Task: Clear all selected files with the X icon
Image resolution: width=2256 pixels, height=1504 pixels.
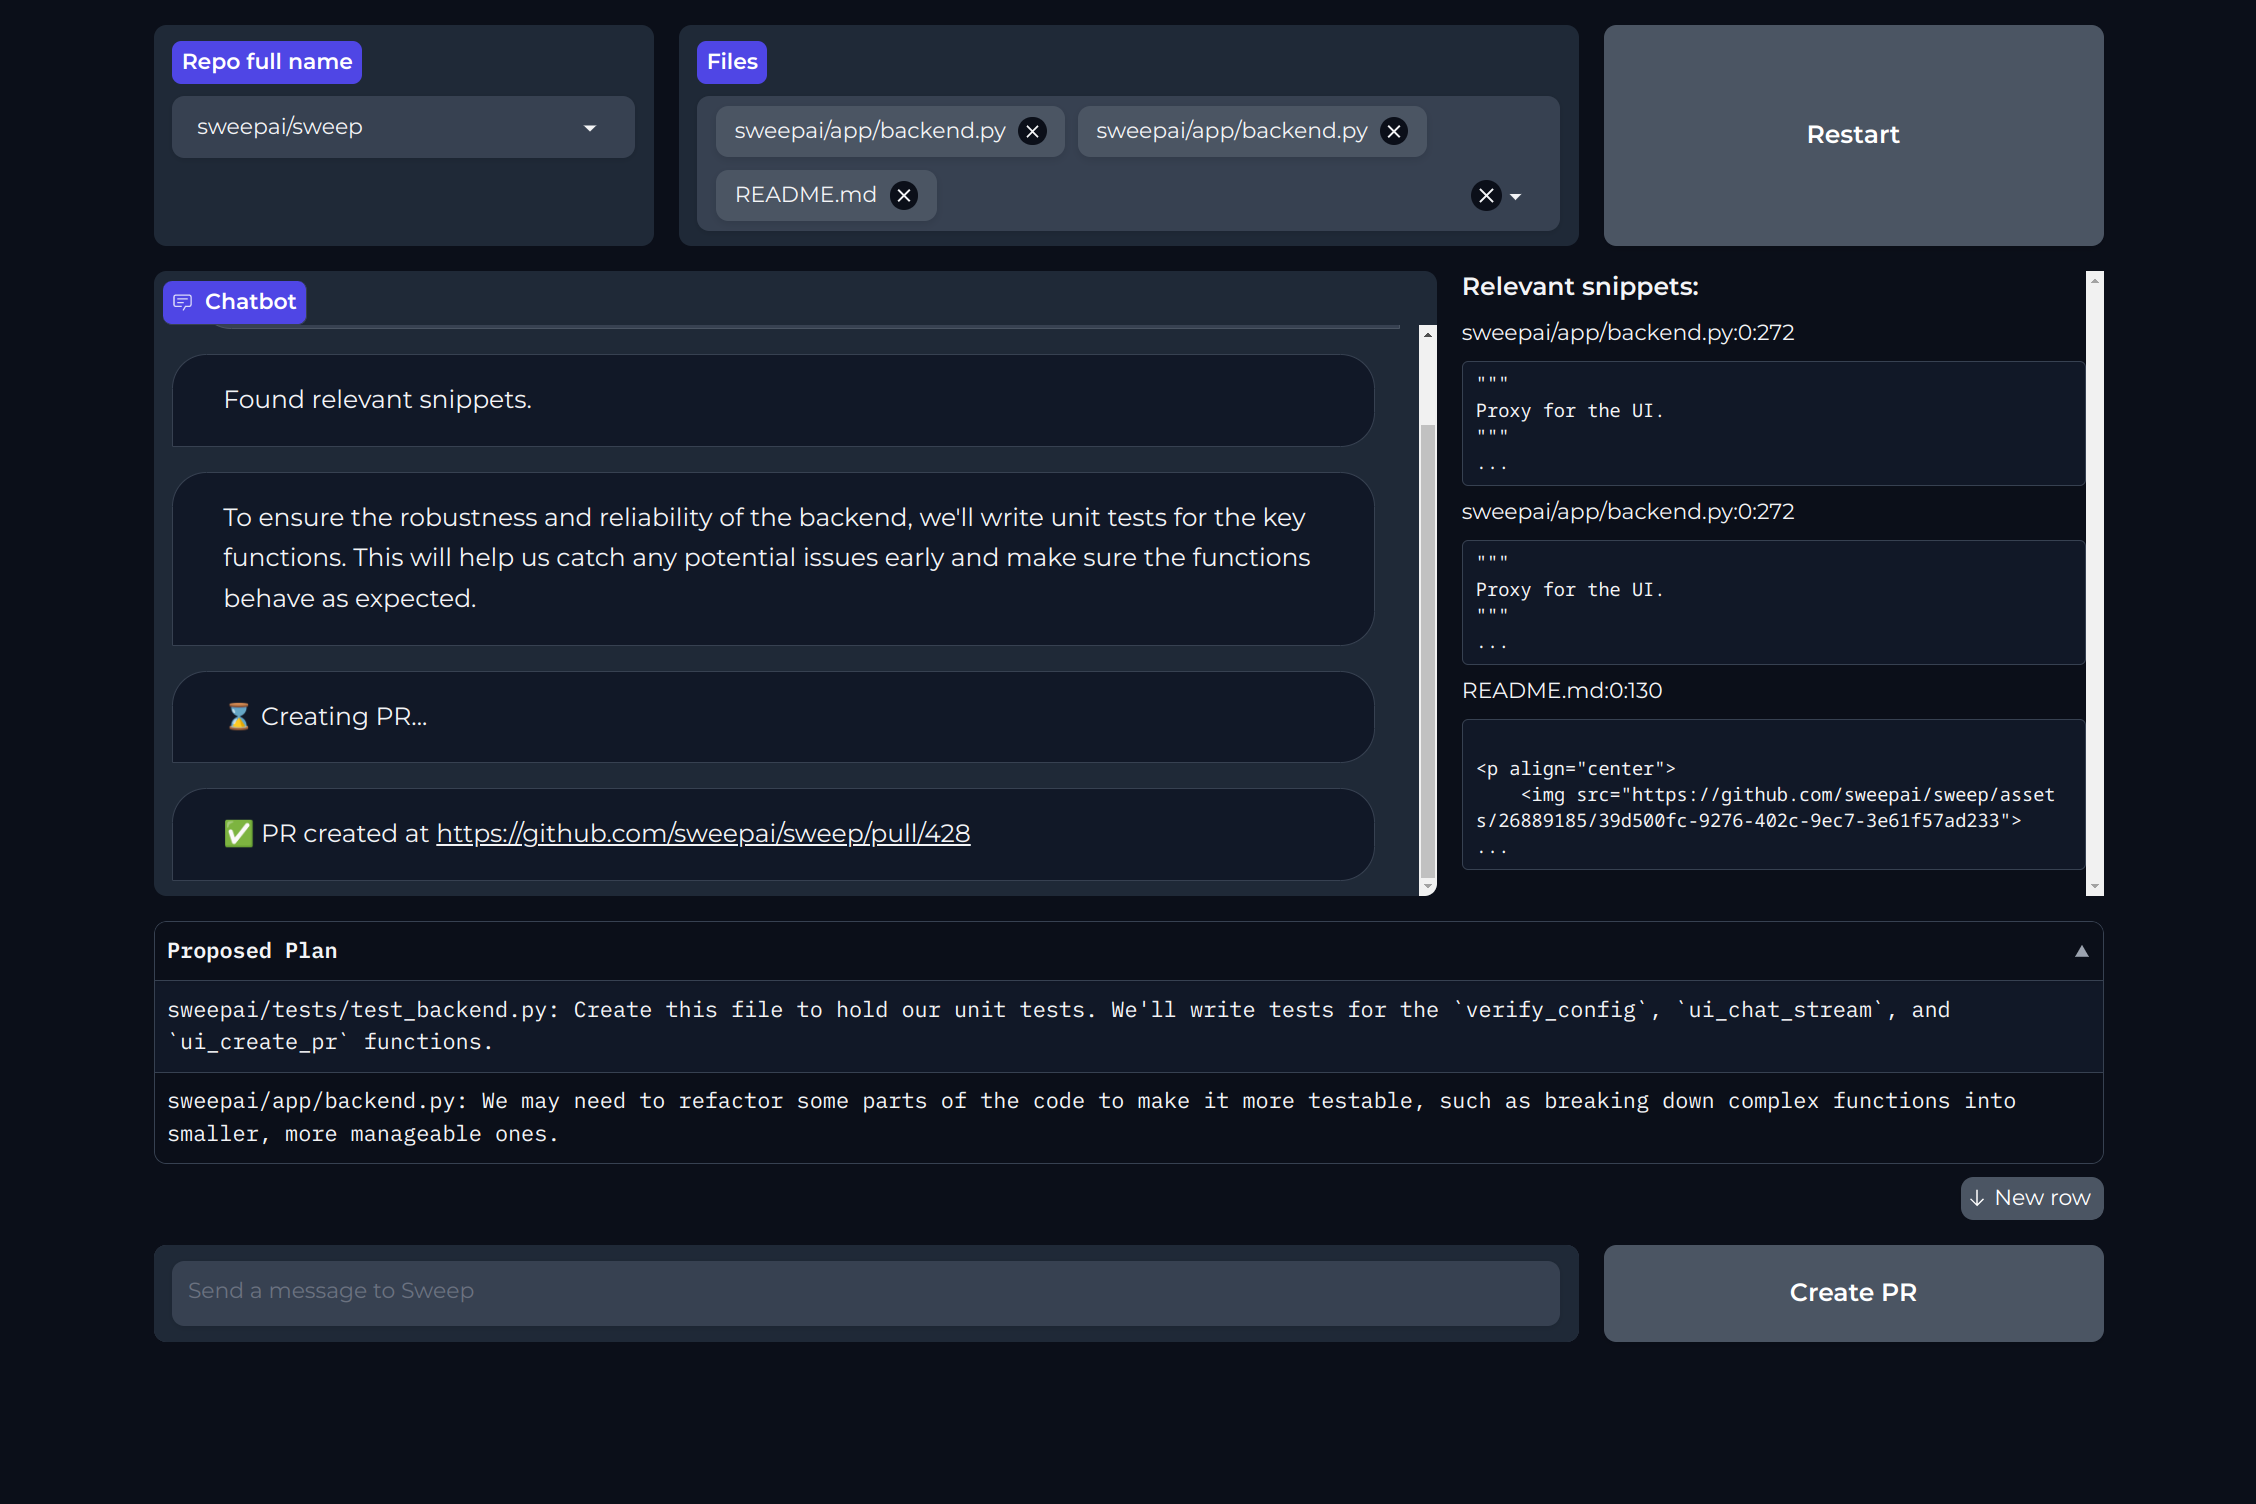Action: 1486,196
